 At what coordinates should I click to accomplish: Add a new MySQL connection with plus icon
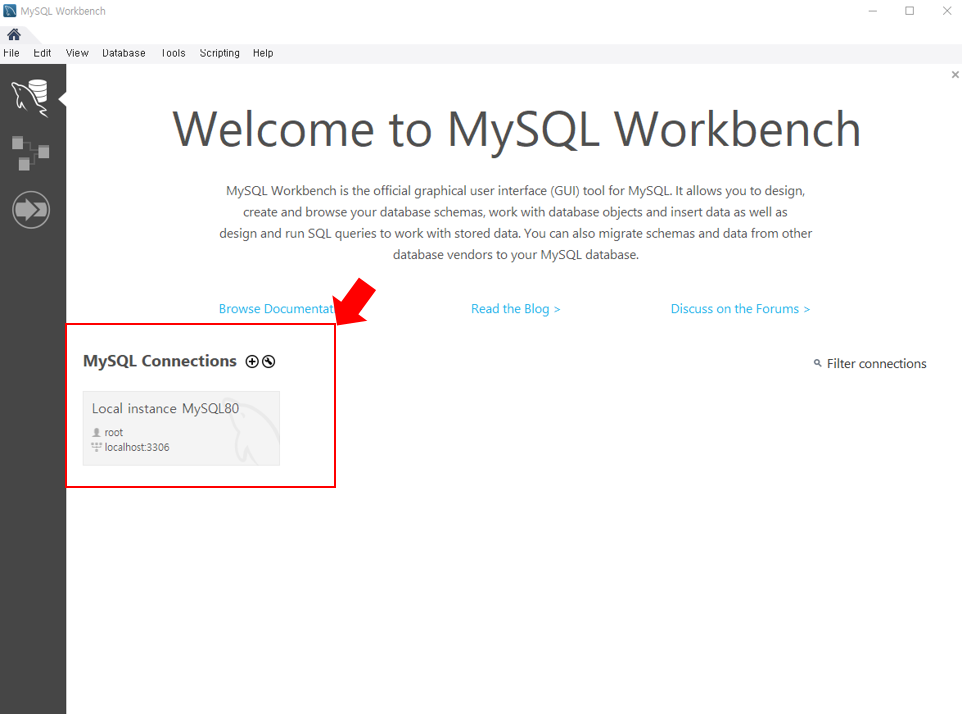[x=252, y=361]
